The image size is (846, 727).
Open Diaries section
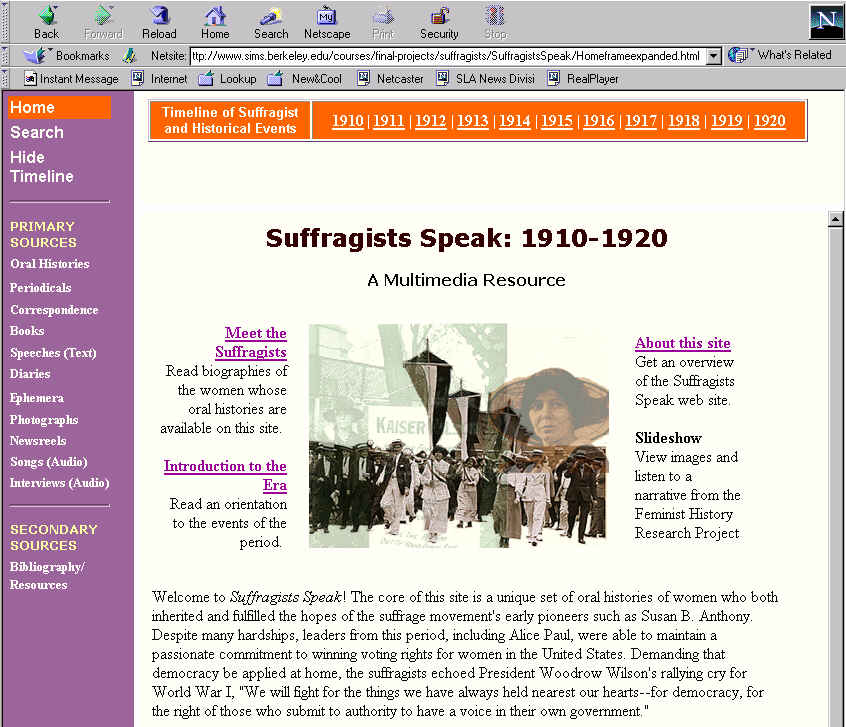[30, 373]
